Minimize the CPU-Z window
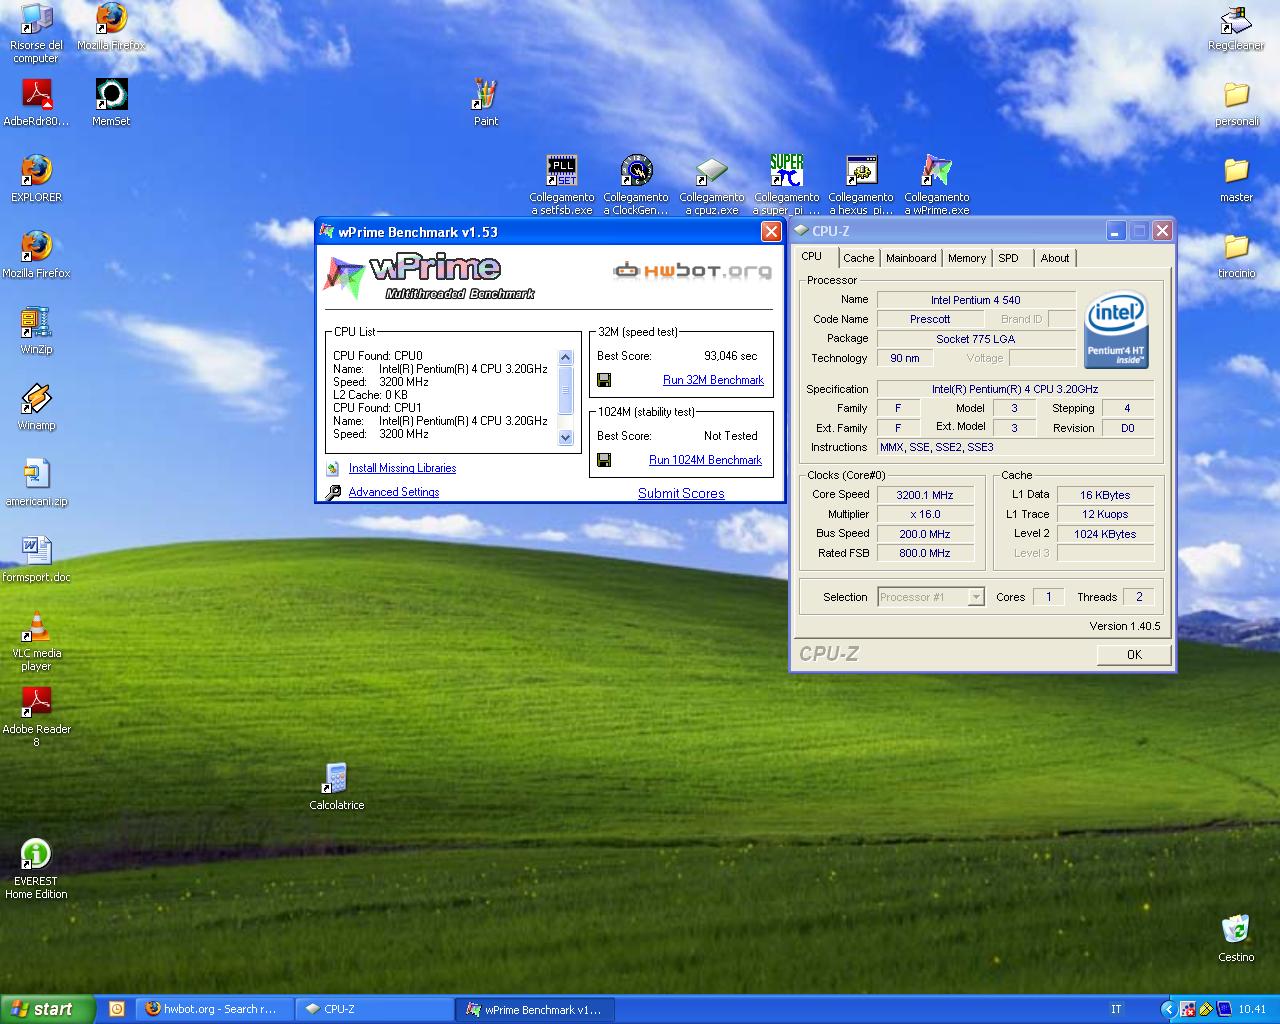This screenshot has height=1024, width=1280. 1117,231
